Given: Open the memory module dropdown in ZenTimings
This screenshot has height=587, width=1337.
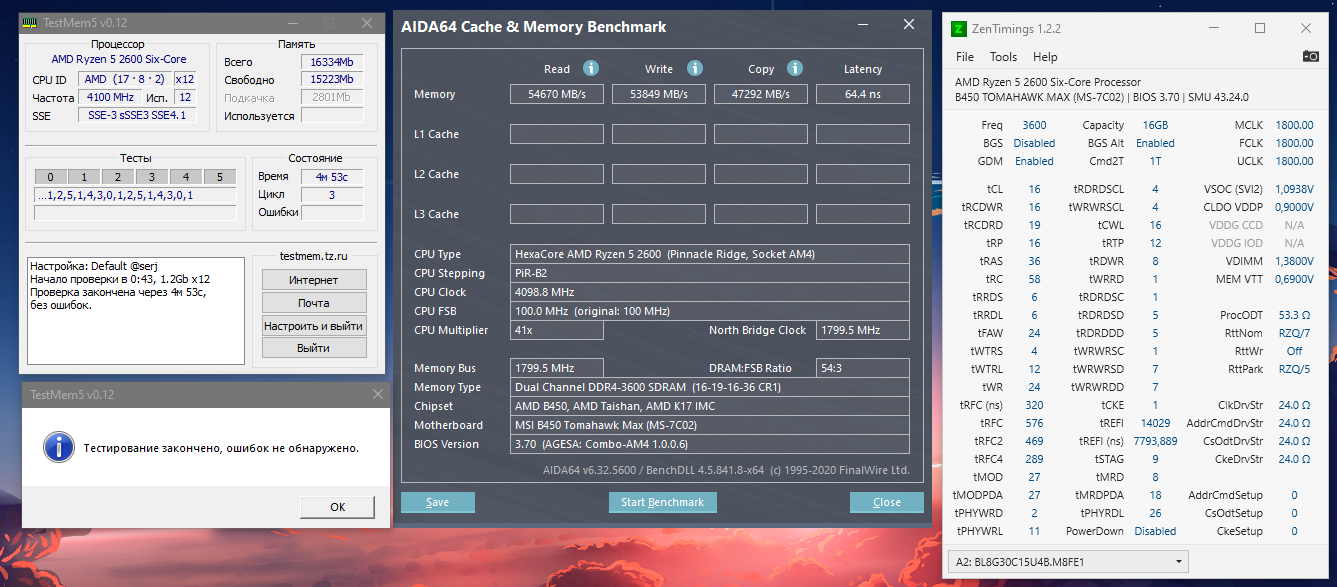Looking at the screenshot, I should [1068, 561].
